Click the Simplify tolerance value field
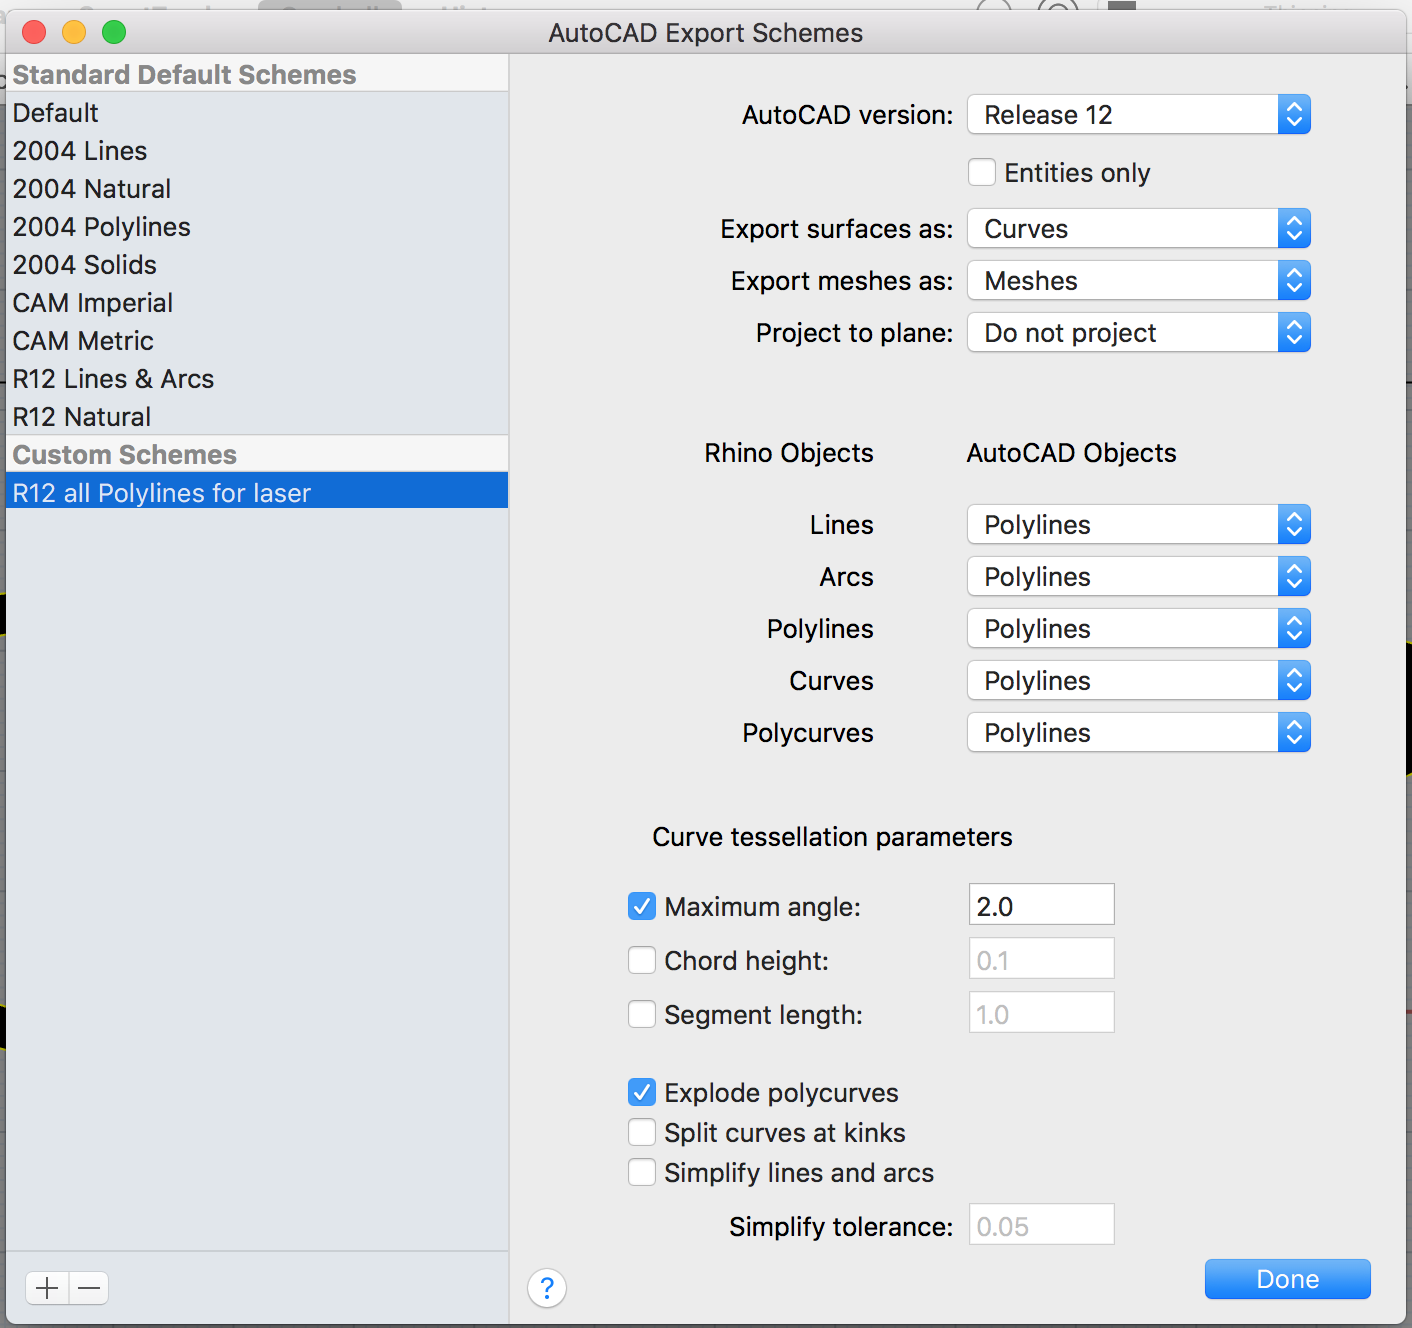Image resolution: width=1412 pixels, height=1328 pixels. coord(1041,1225)
